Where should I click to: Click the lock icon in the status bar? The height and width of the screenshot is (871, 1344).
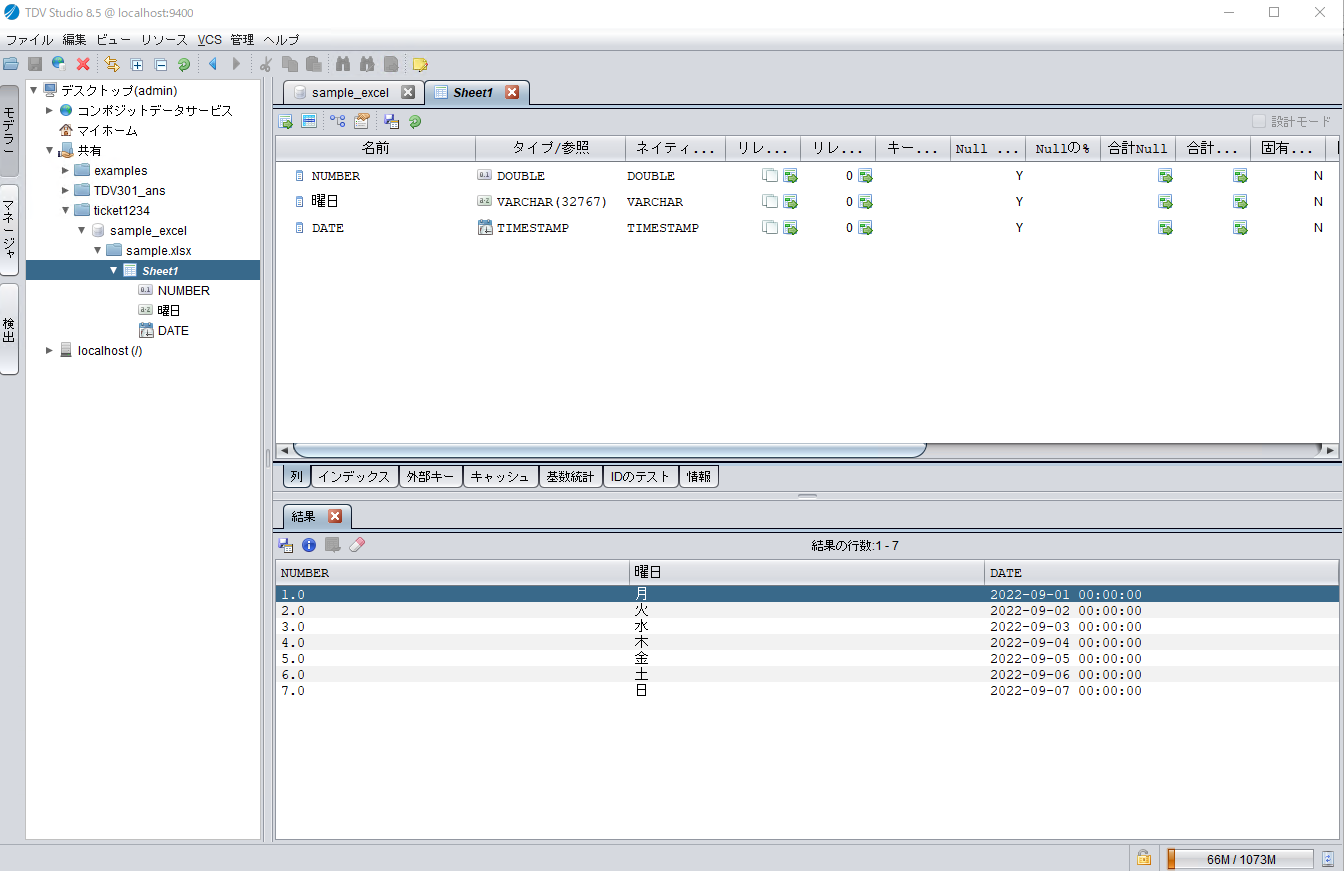click(x=1143, y=858)
